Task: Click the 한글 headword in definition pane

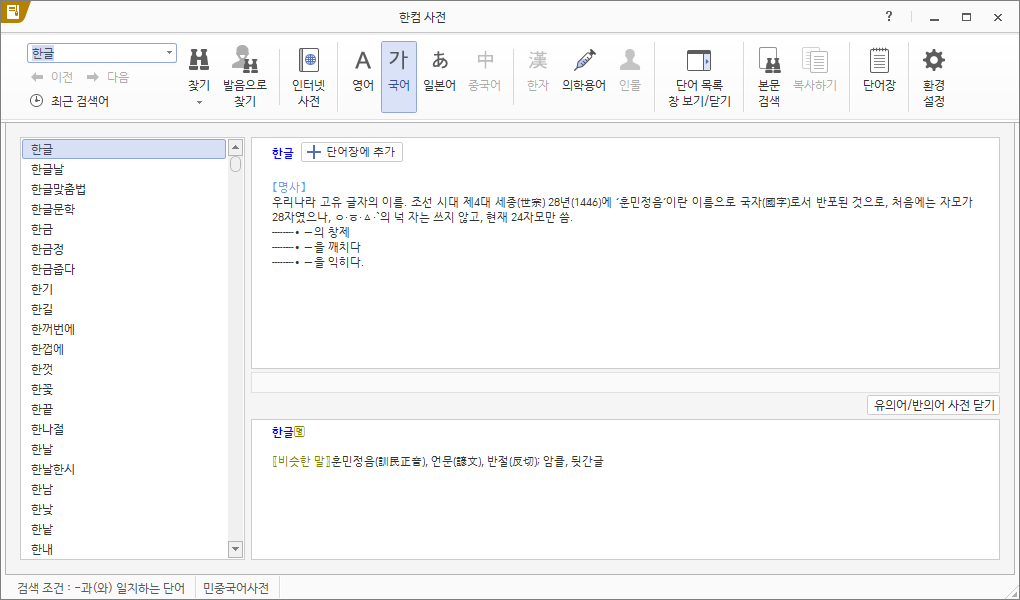Action: point(282,153)
